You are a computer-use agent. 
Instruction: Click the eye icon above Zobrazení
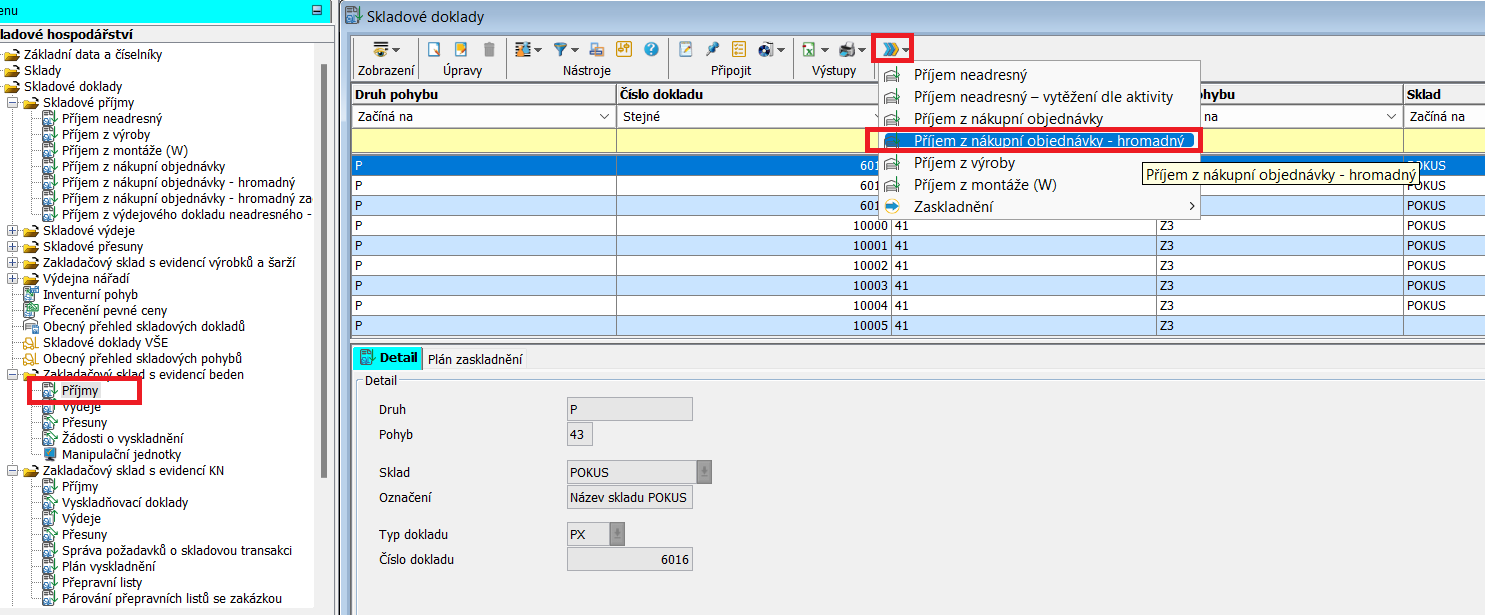[x=380, y=49]
